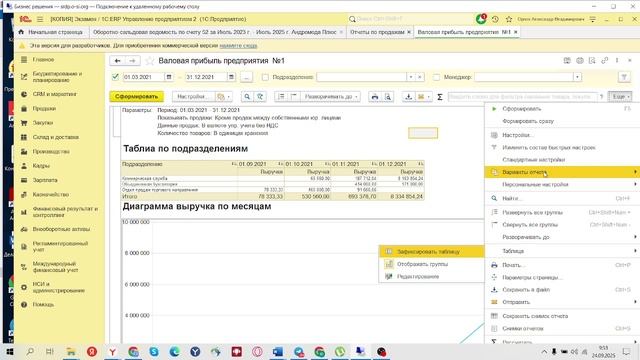The height and width of the screenshot is (360, 640).
Task: Follow the commercial version link нажмите сюда
Action: [238, 46]
